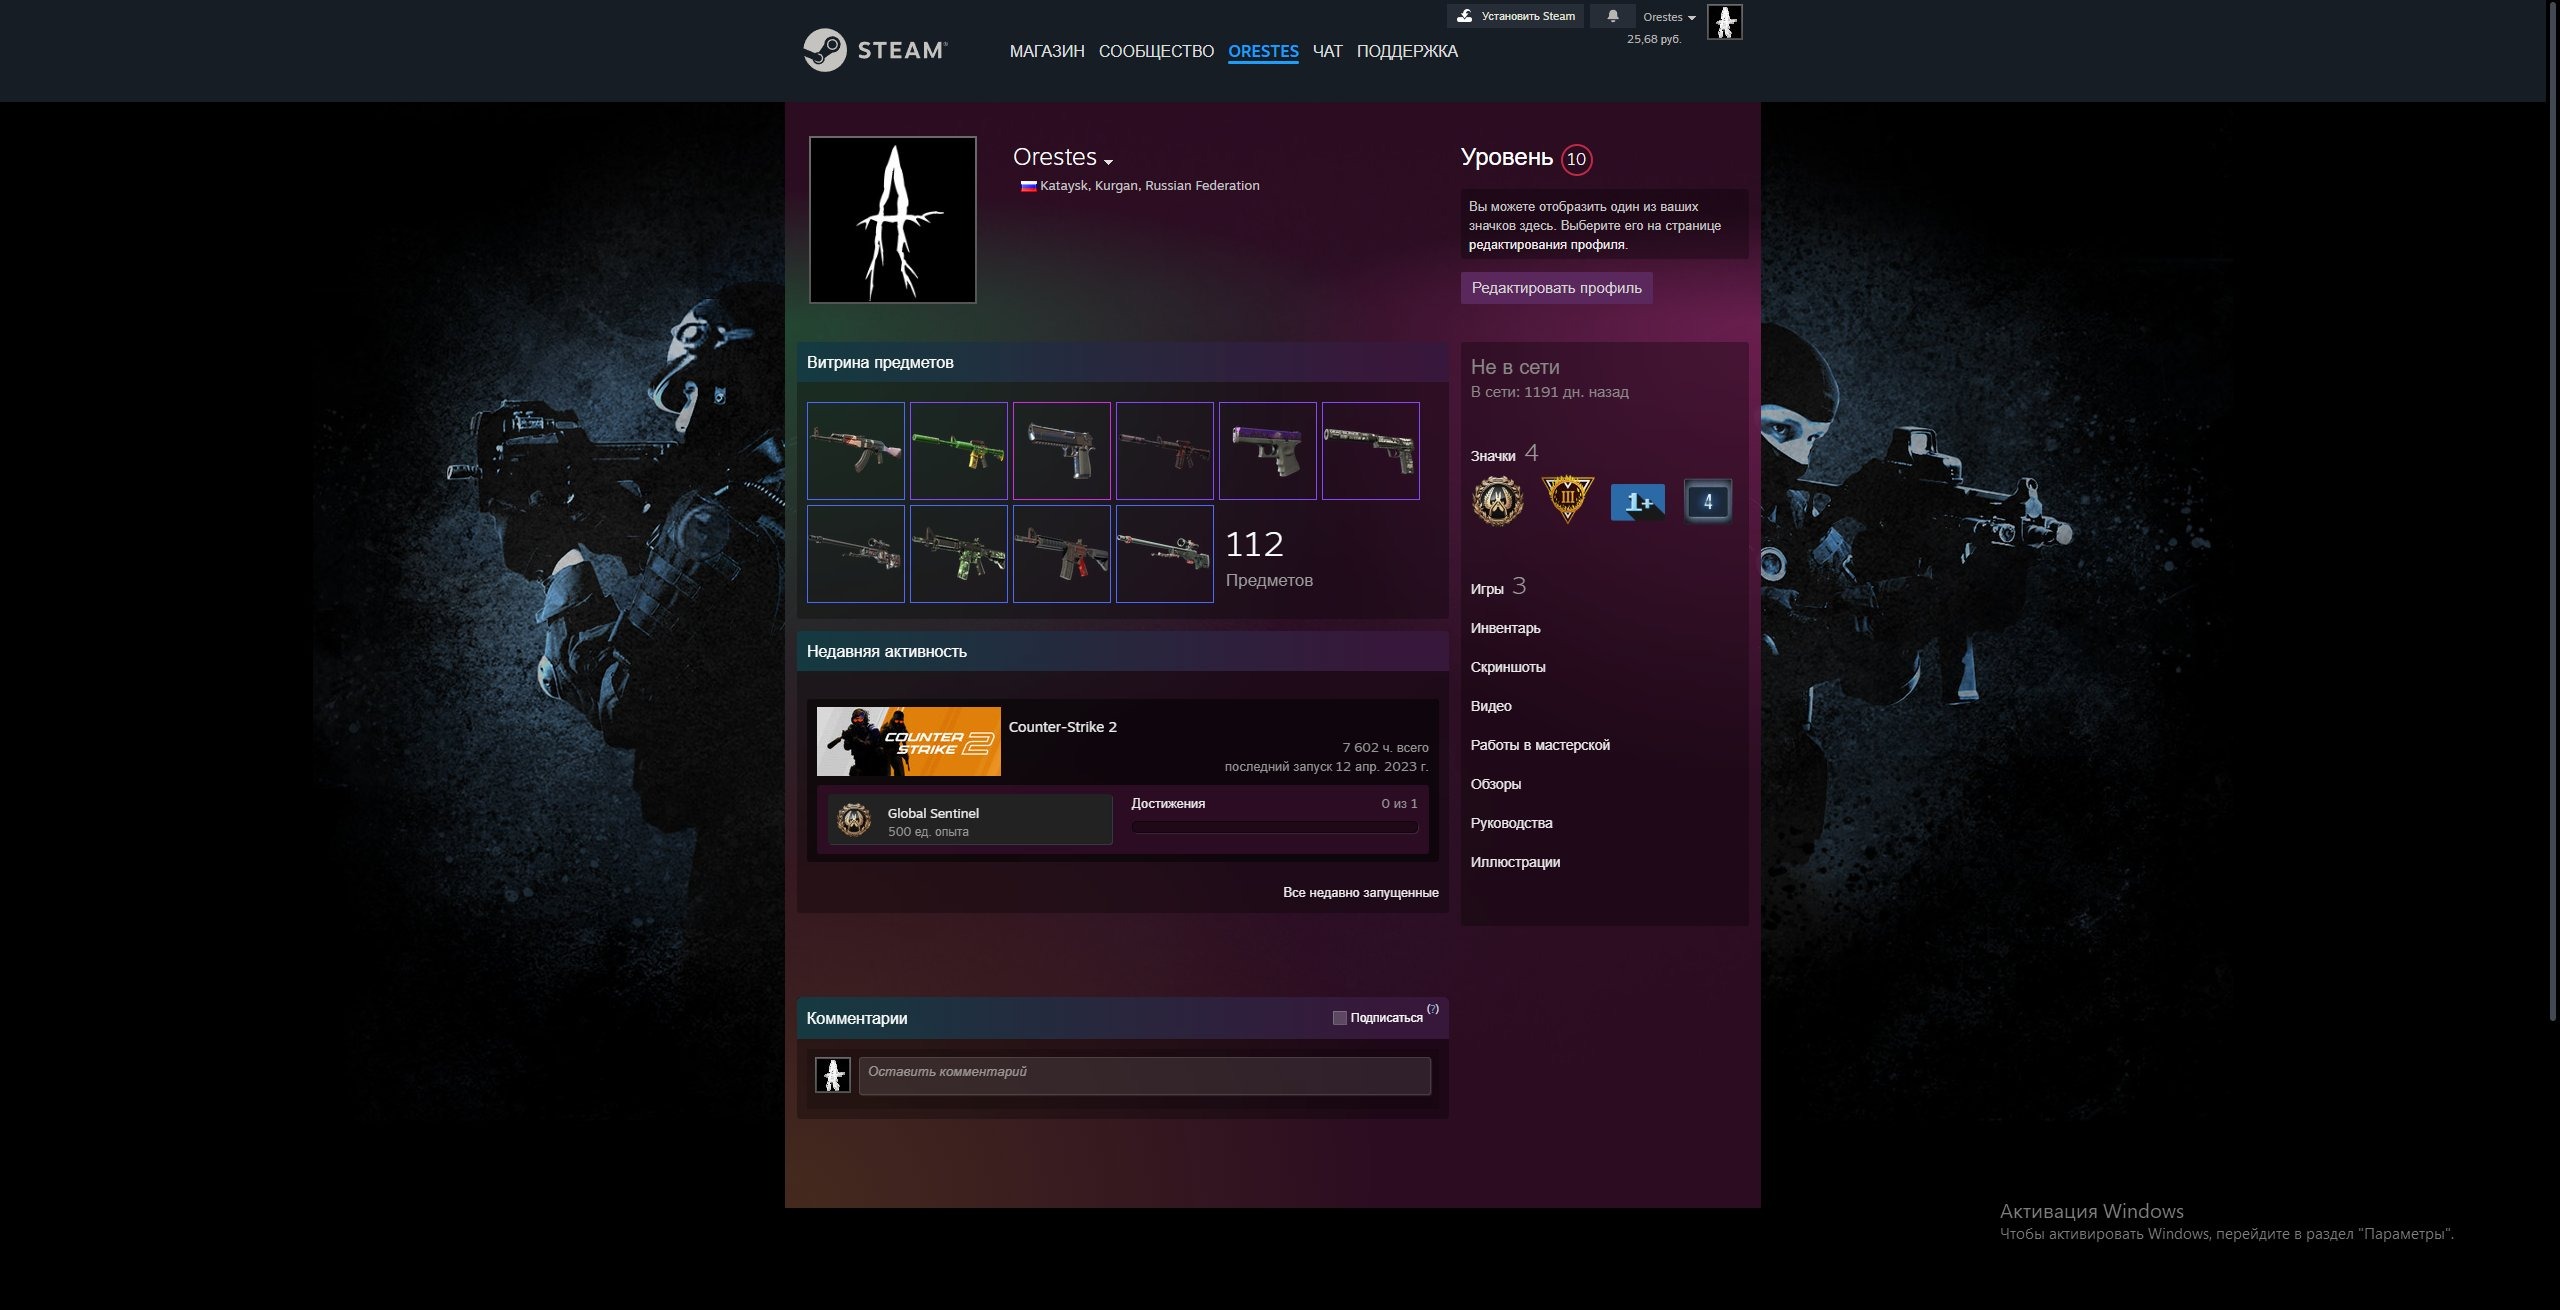Click the Достижения achievements label
The width and height of the screenshot is (2560, 1310).
pyautogui.click(x=1167, y=803)
